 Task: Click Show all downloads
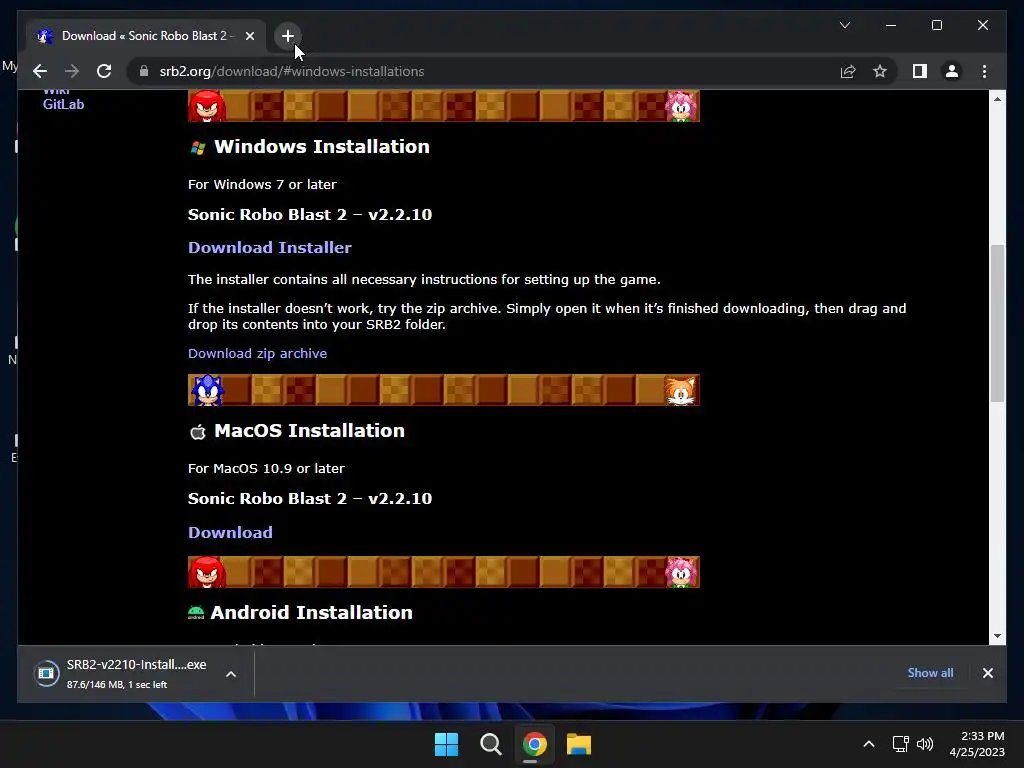click(930, 673)
